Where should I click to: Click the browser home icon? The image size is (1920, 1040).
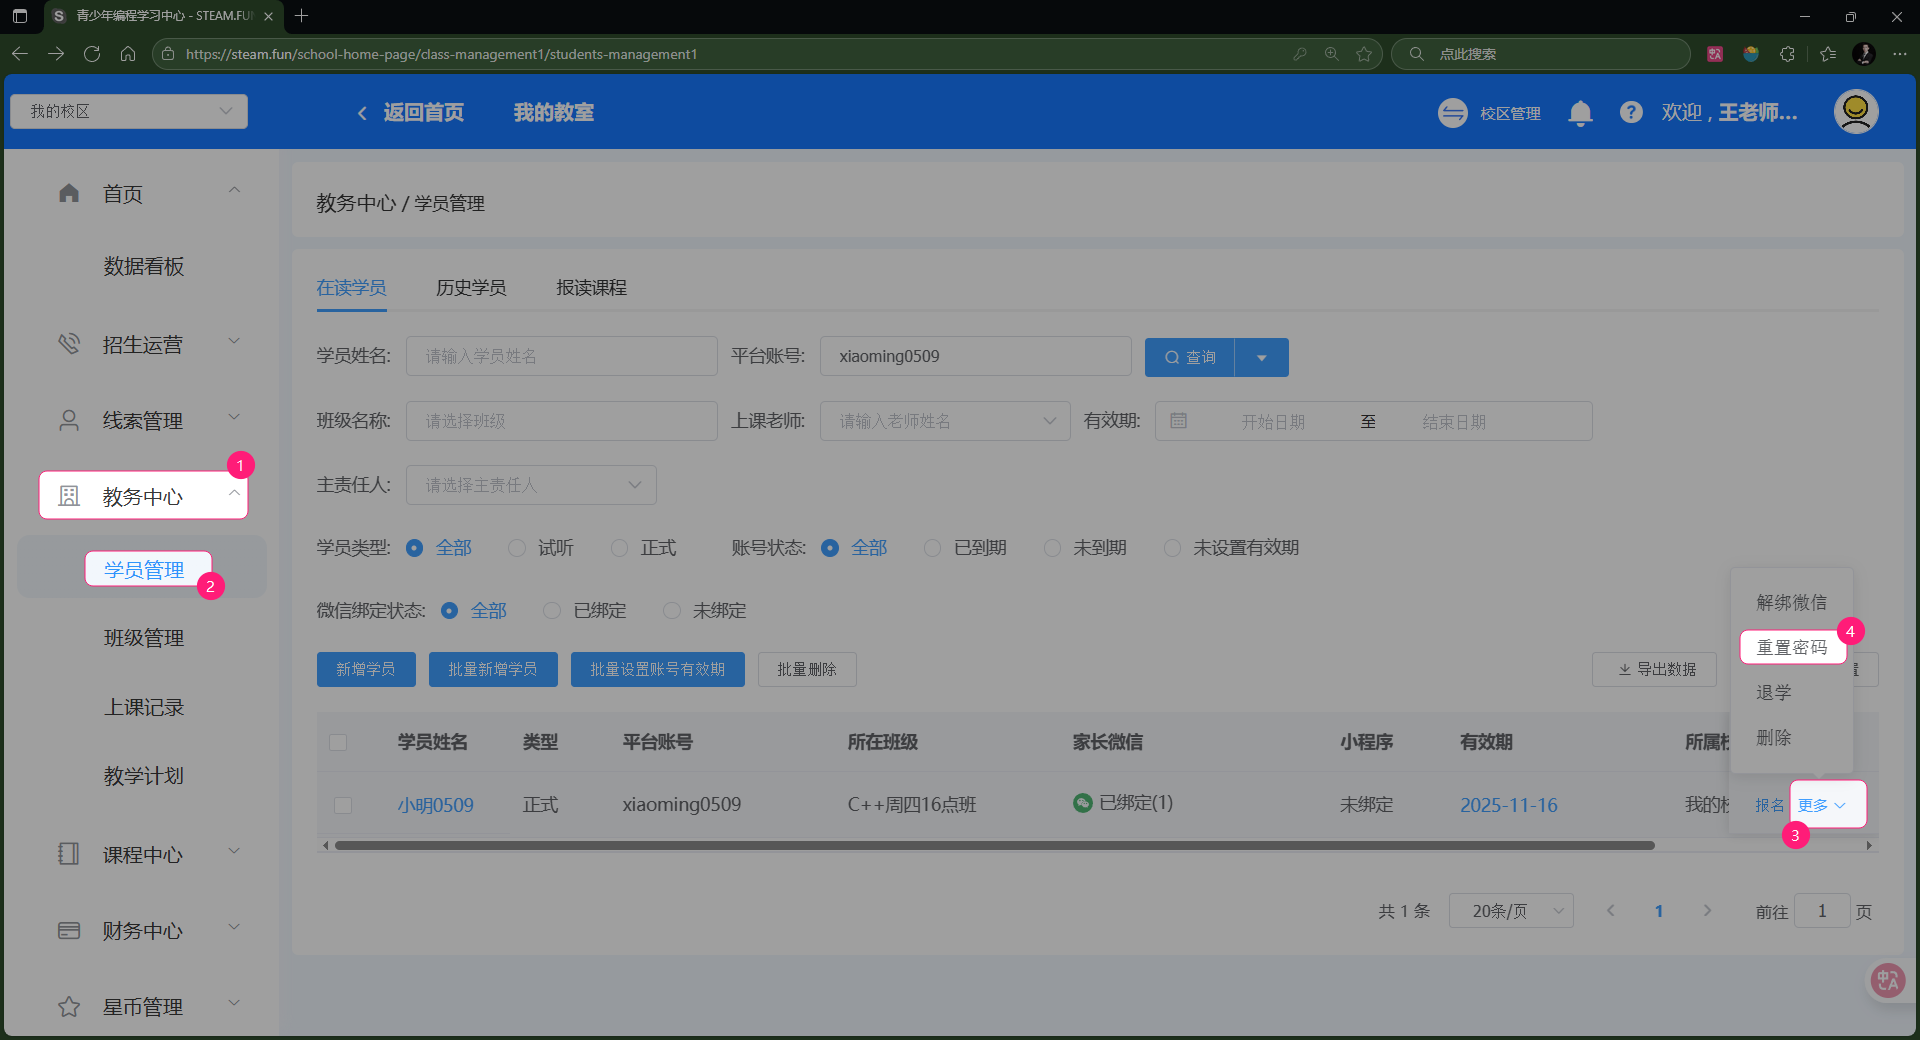(x=128, y=54)
